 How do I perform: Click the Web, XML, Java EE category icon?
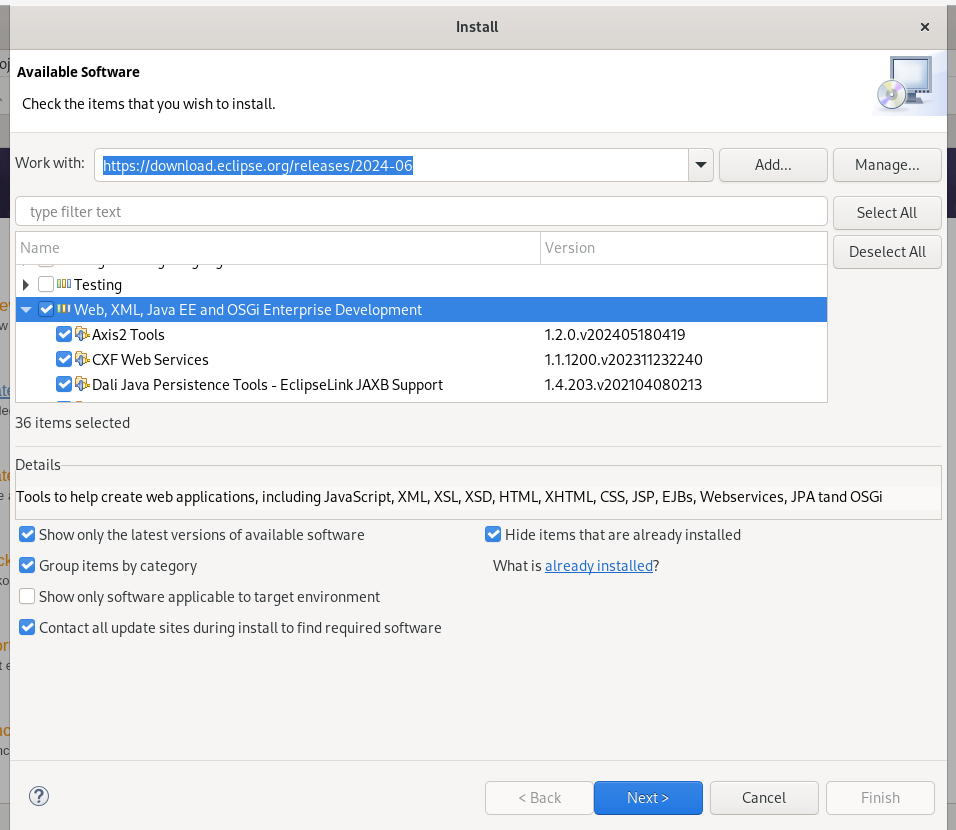tap(64, 309)
